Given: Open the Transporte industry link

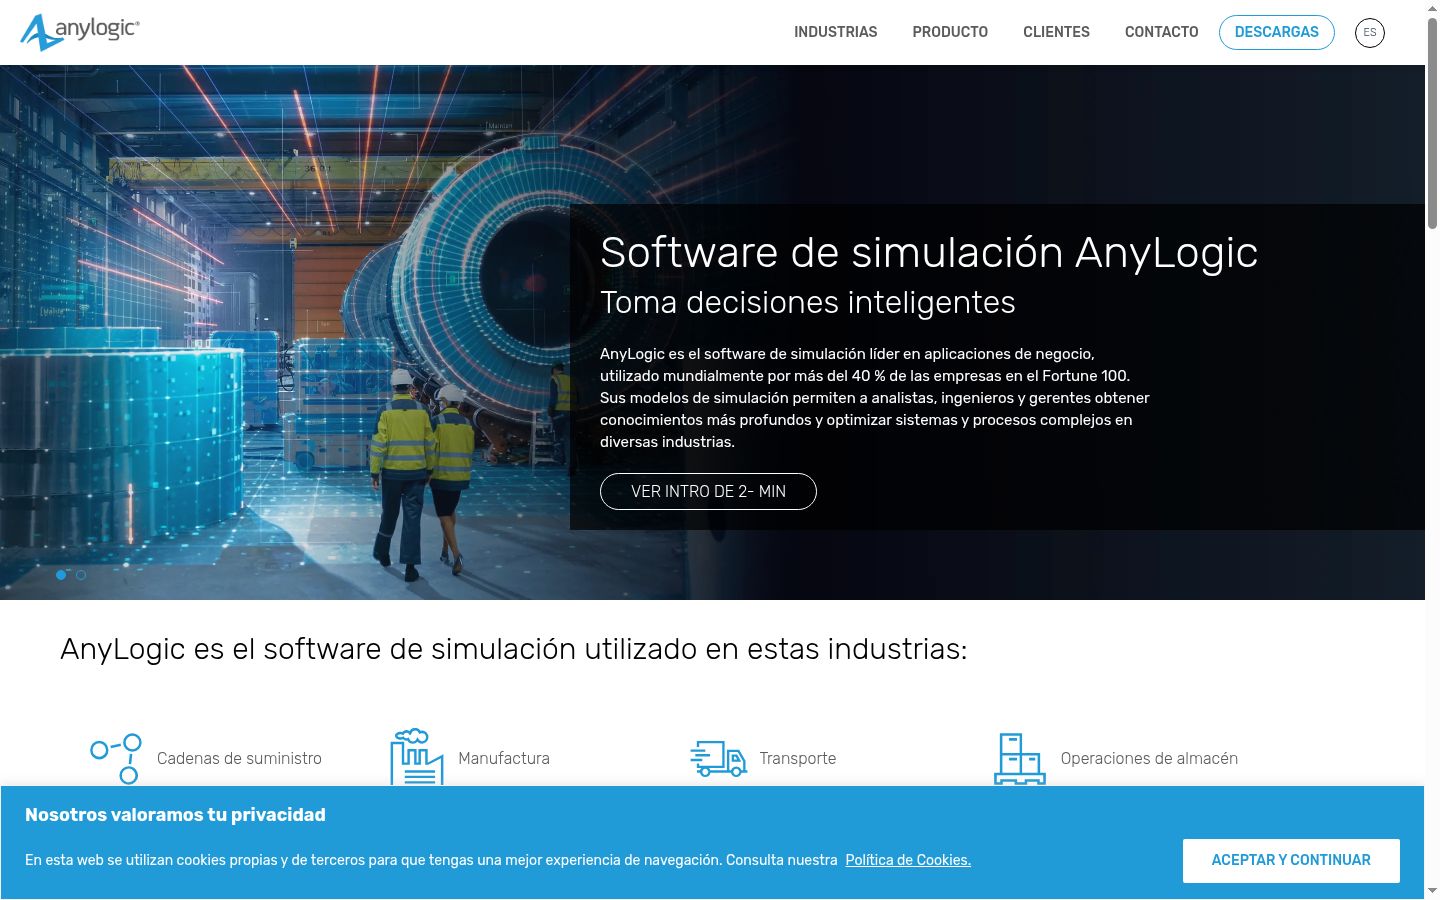Looking at the screenshot, I should [798, 759].
